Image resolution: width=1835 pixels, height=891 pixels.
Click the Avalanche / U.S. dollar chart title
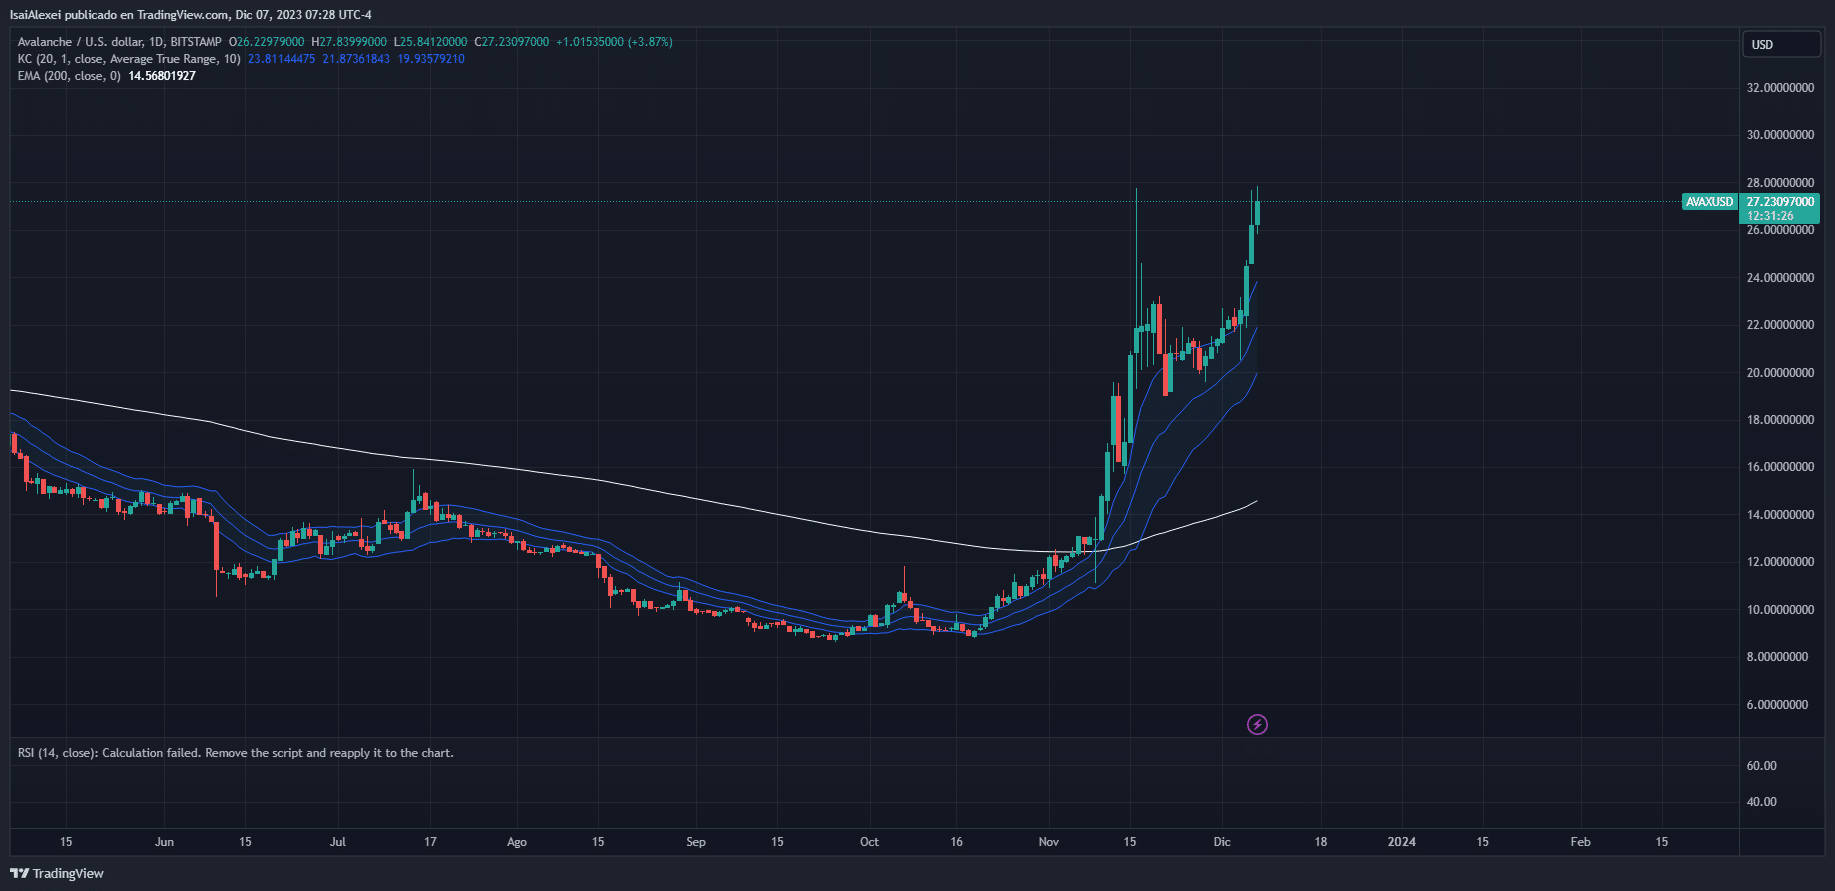tap(120, 42)
